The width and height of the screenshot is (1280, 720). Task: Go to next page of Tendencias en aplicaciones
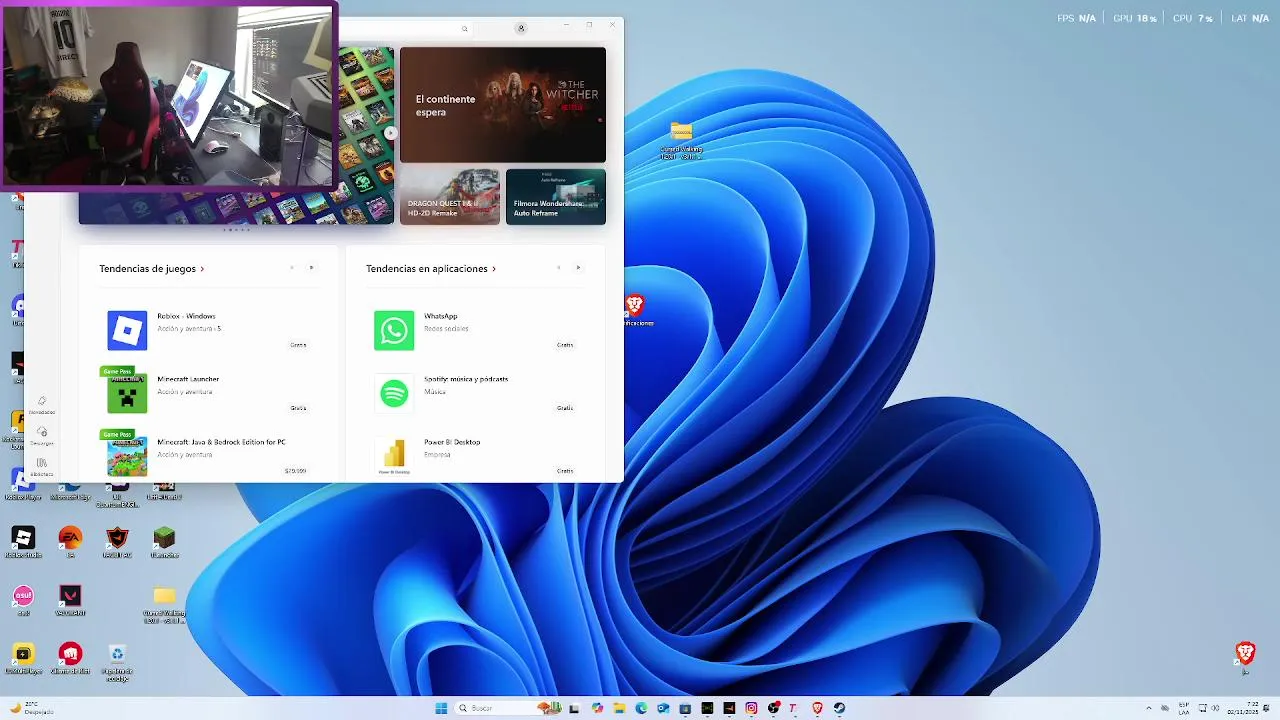point(578,267)
